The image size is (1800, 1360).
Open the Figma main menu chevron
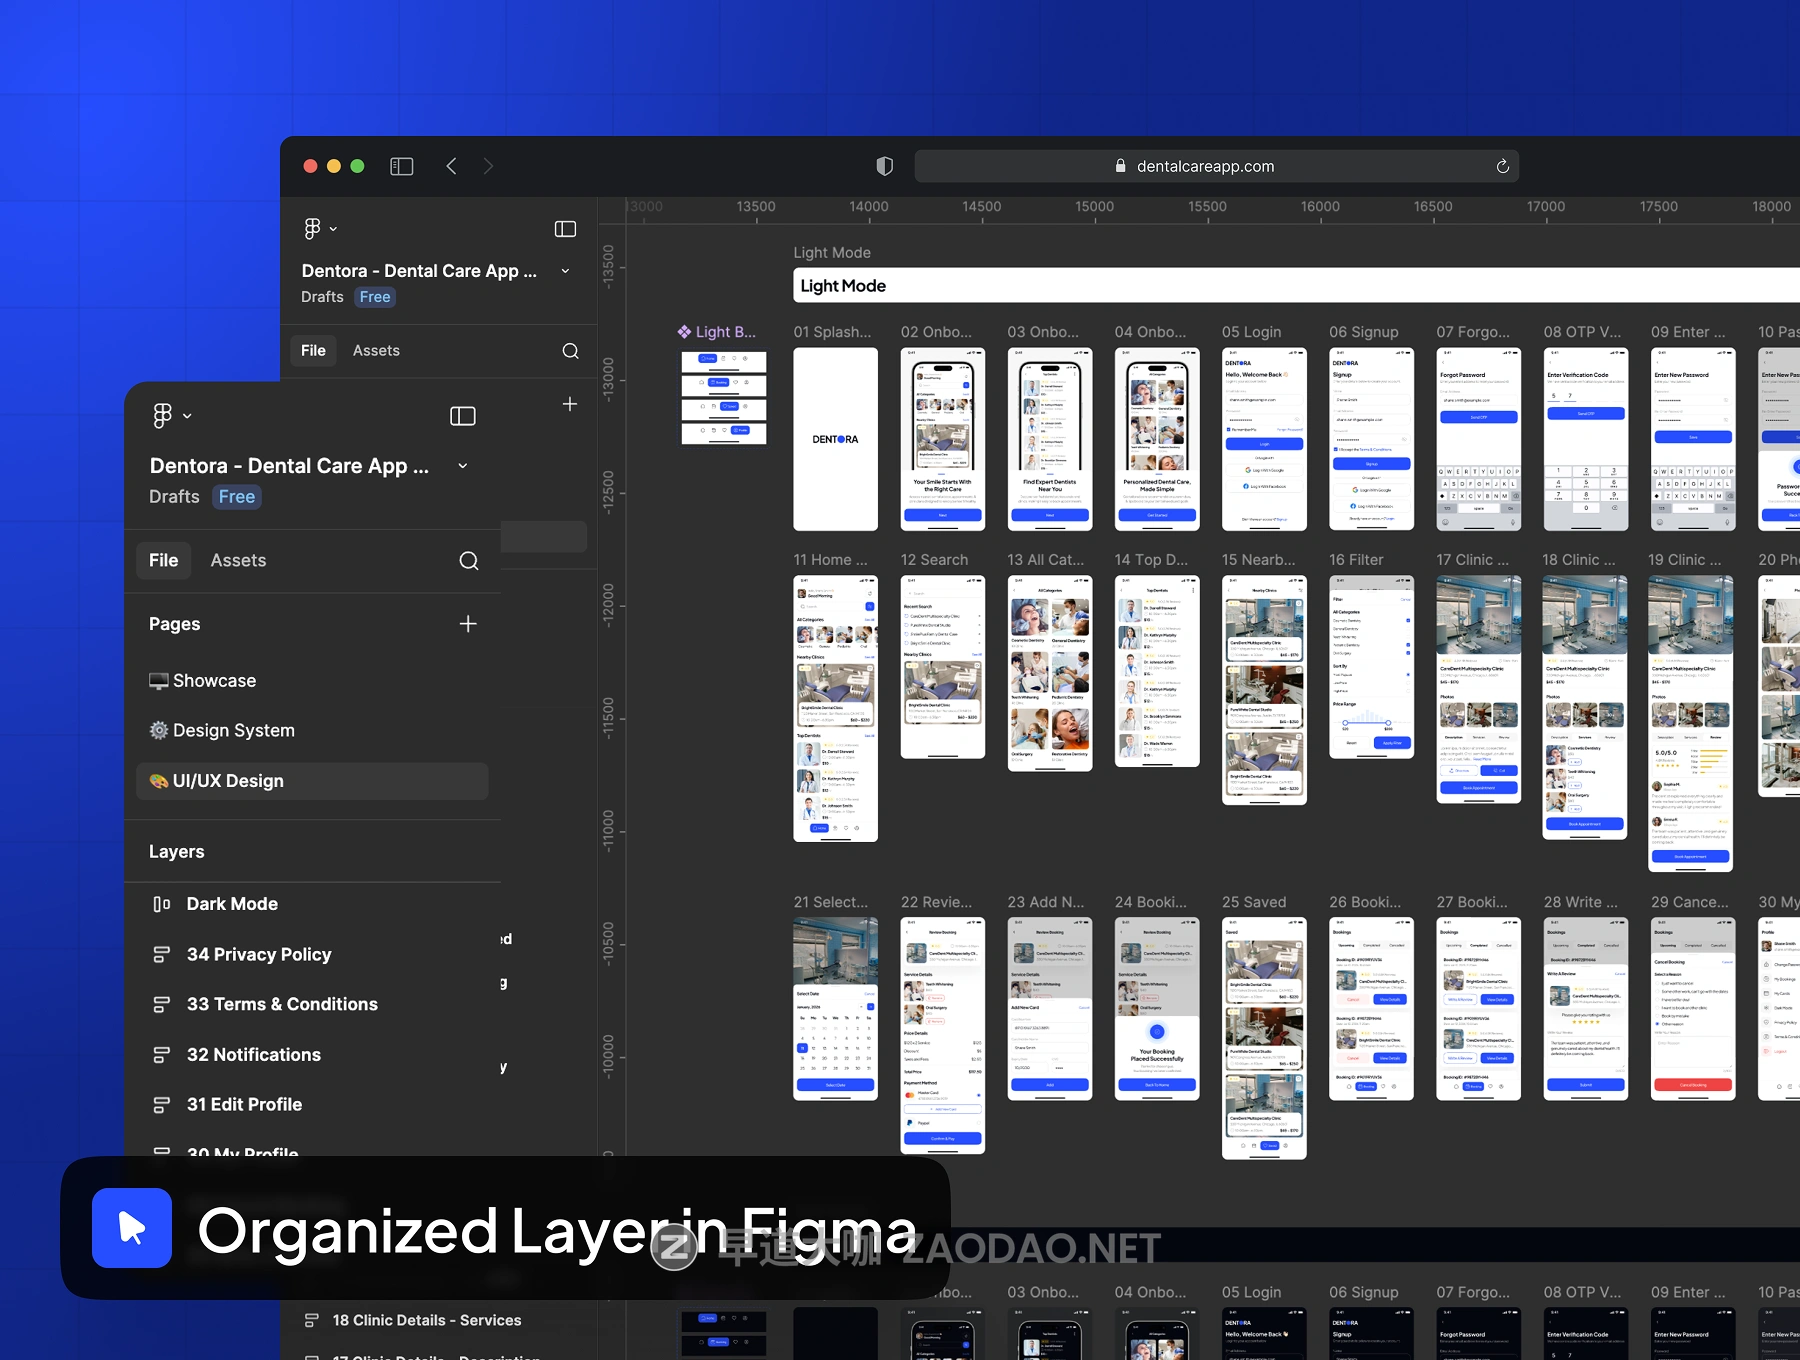pyautogui.click(x=188, y=416)
